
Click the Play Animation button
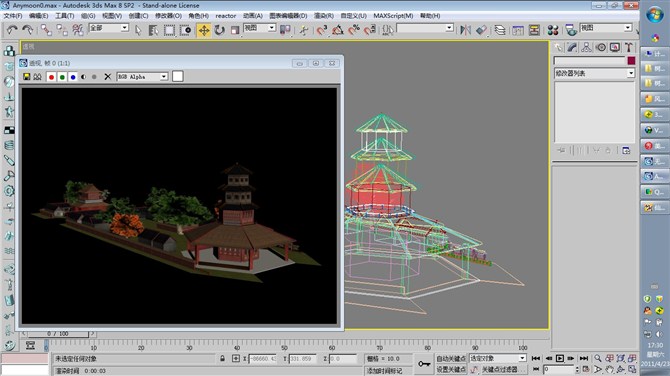point(560,358)
